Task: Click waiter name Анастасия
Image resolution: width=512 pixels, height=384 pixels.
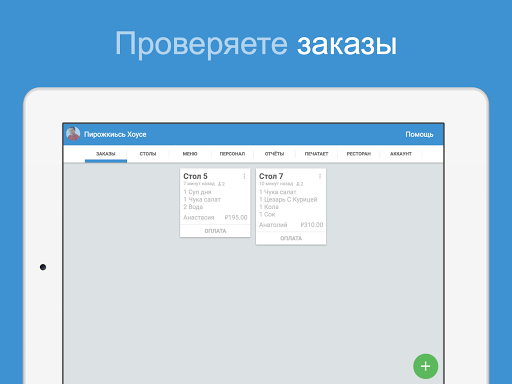Action: click(199, 217)
